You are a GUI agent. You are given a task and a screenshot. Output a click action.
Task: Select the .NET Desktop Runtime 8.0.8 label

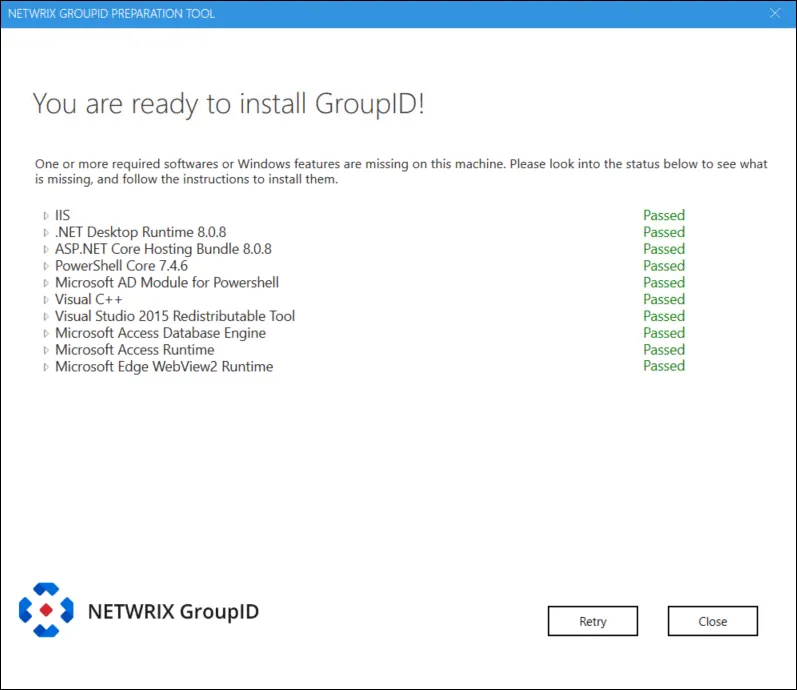pyautogui.click(x=141, y=232)
